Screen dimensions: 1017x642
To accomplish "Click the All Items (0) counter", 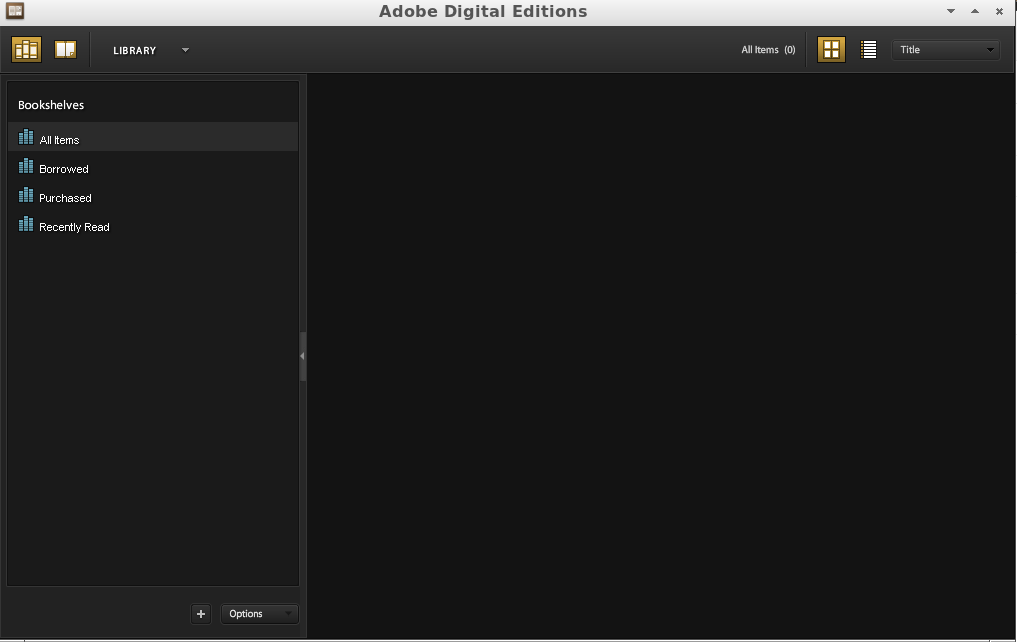I will [x=768, y=50].
